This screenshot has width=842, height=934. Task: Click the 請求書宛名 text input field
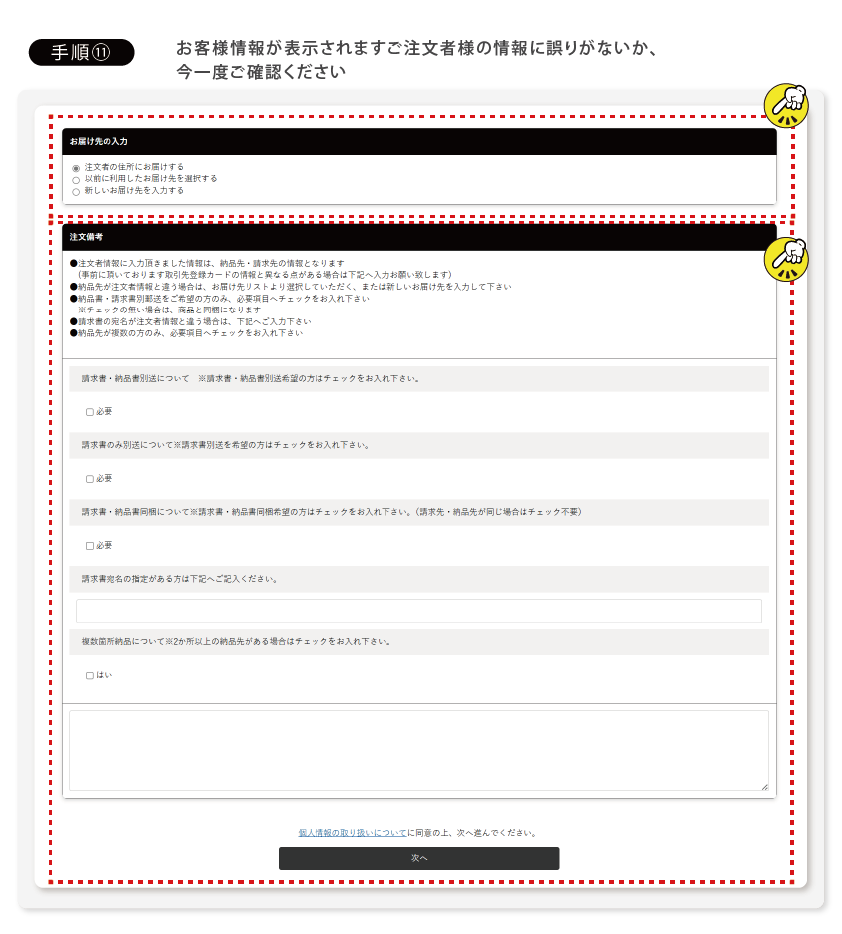click(418, 611)
